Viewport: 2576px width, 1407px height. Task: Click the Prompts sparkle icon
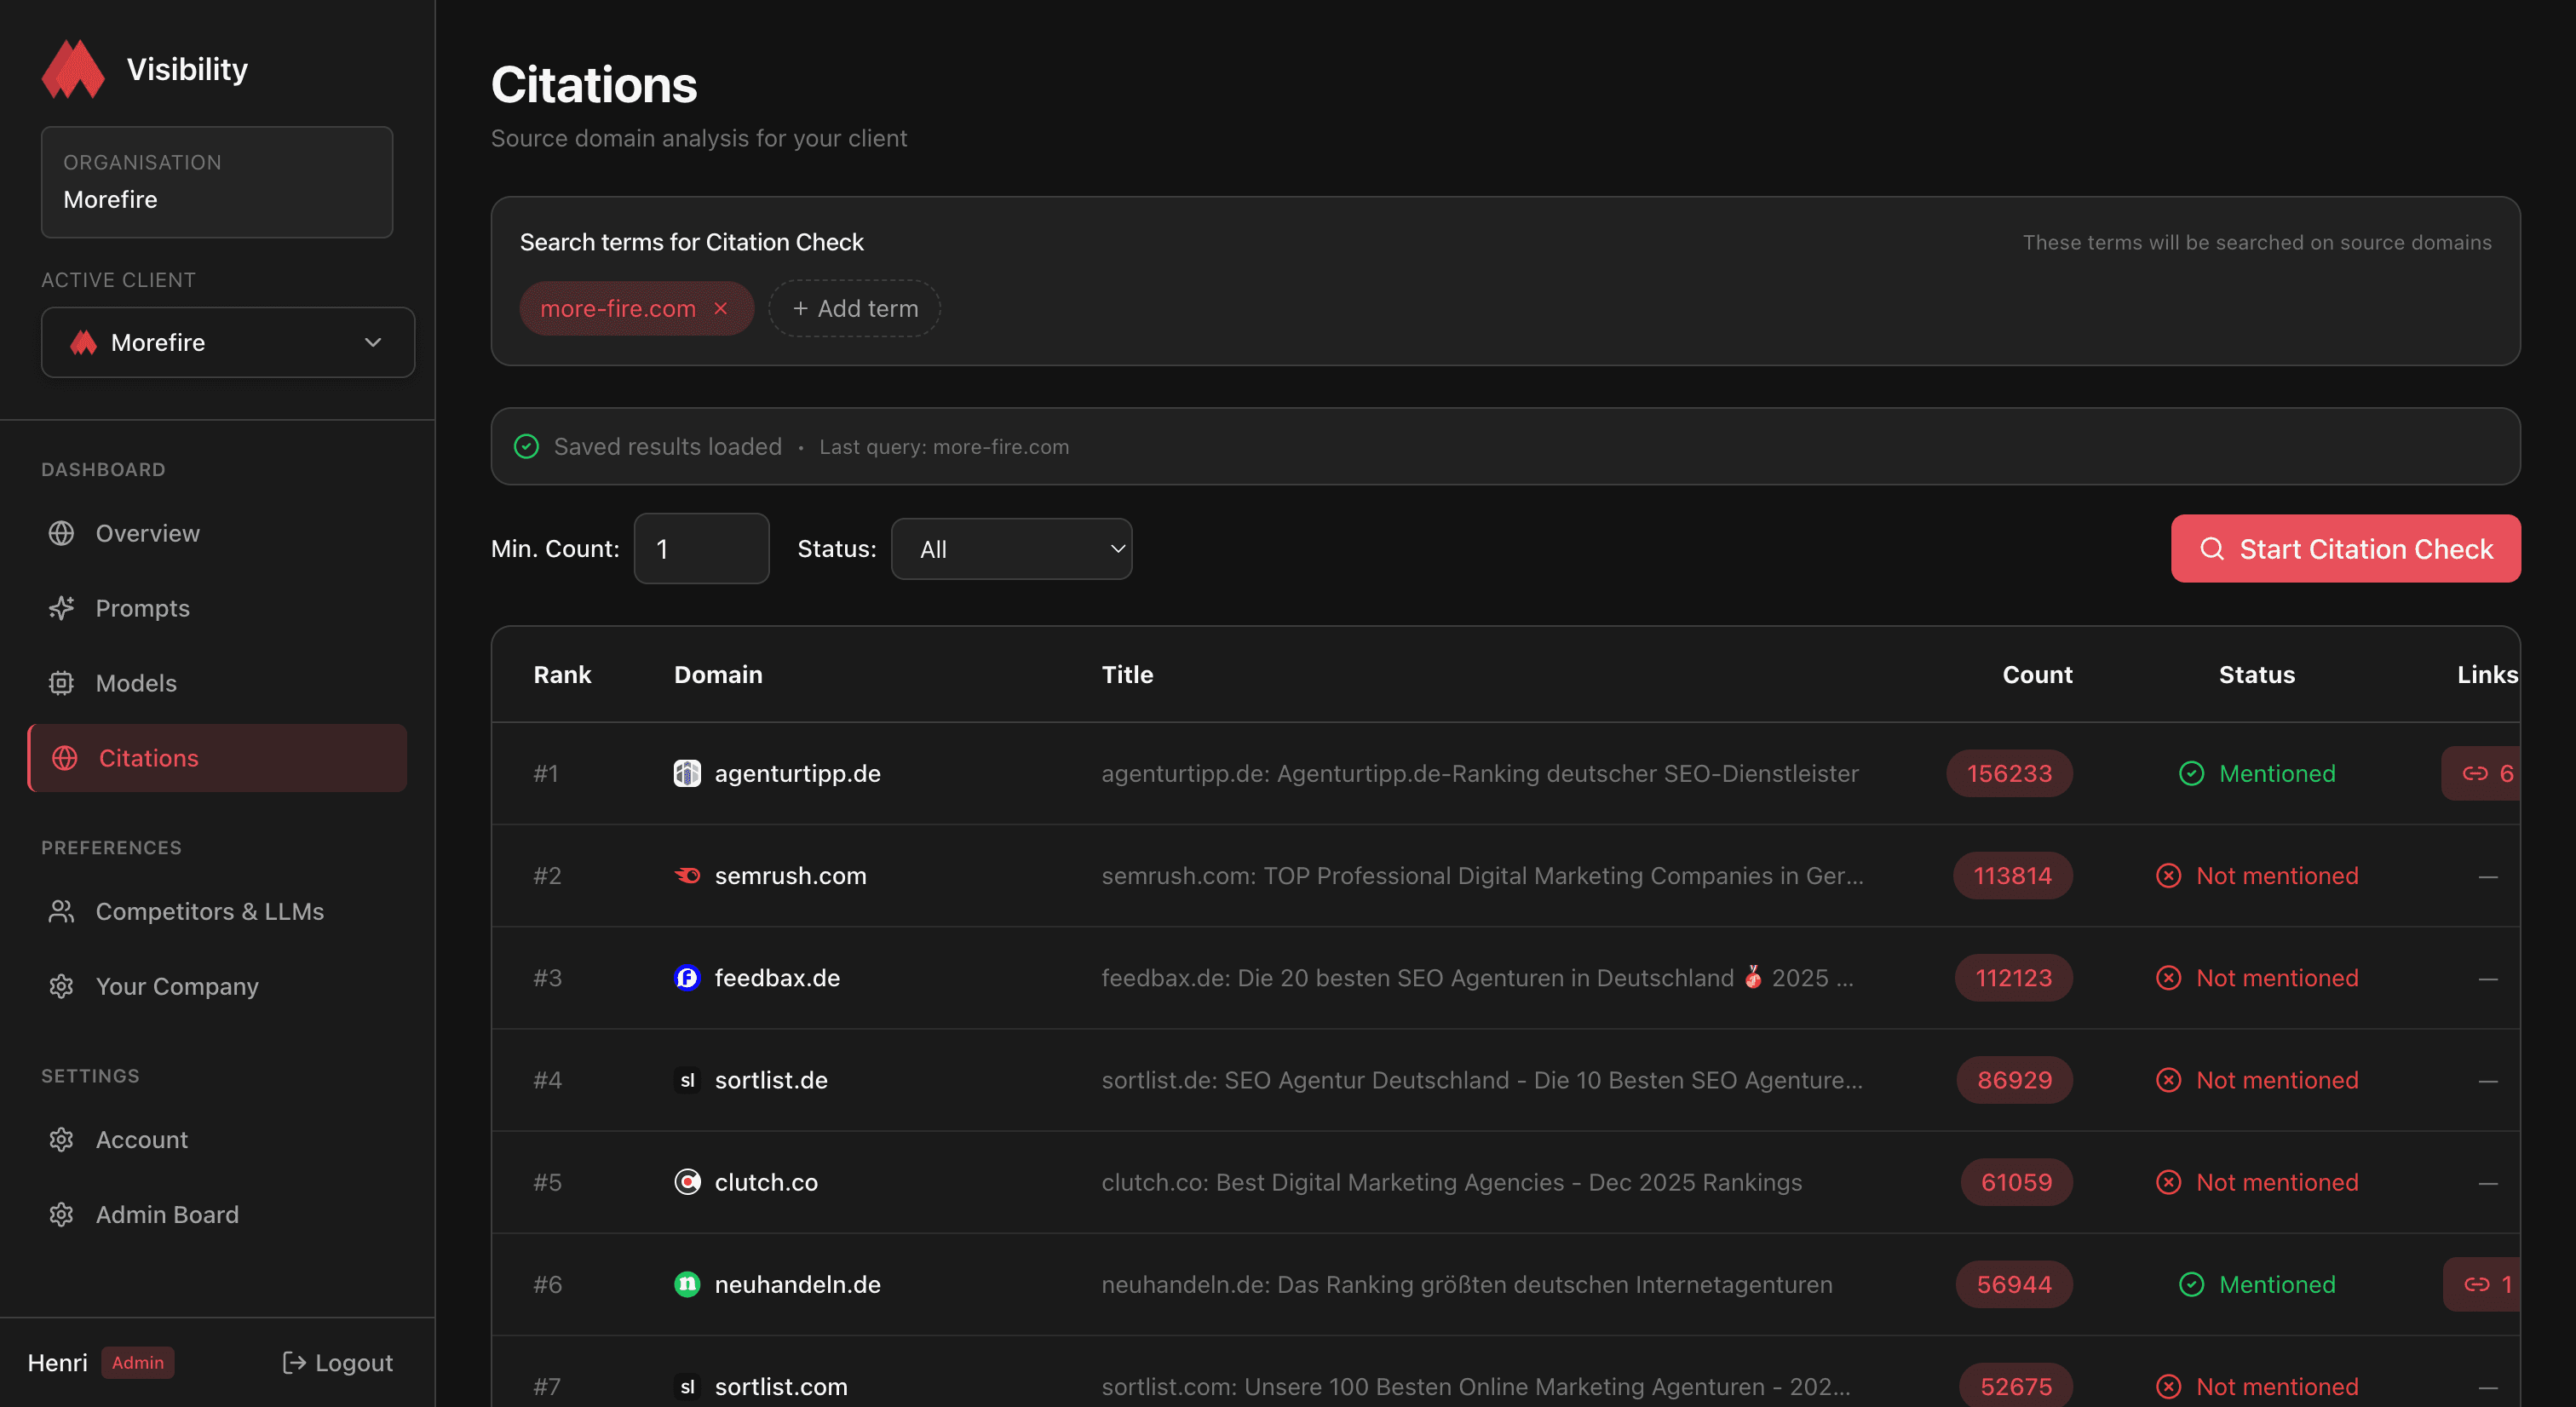tap(61, 608)
